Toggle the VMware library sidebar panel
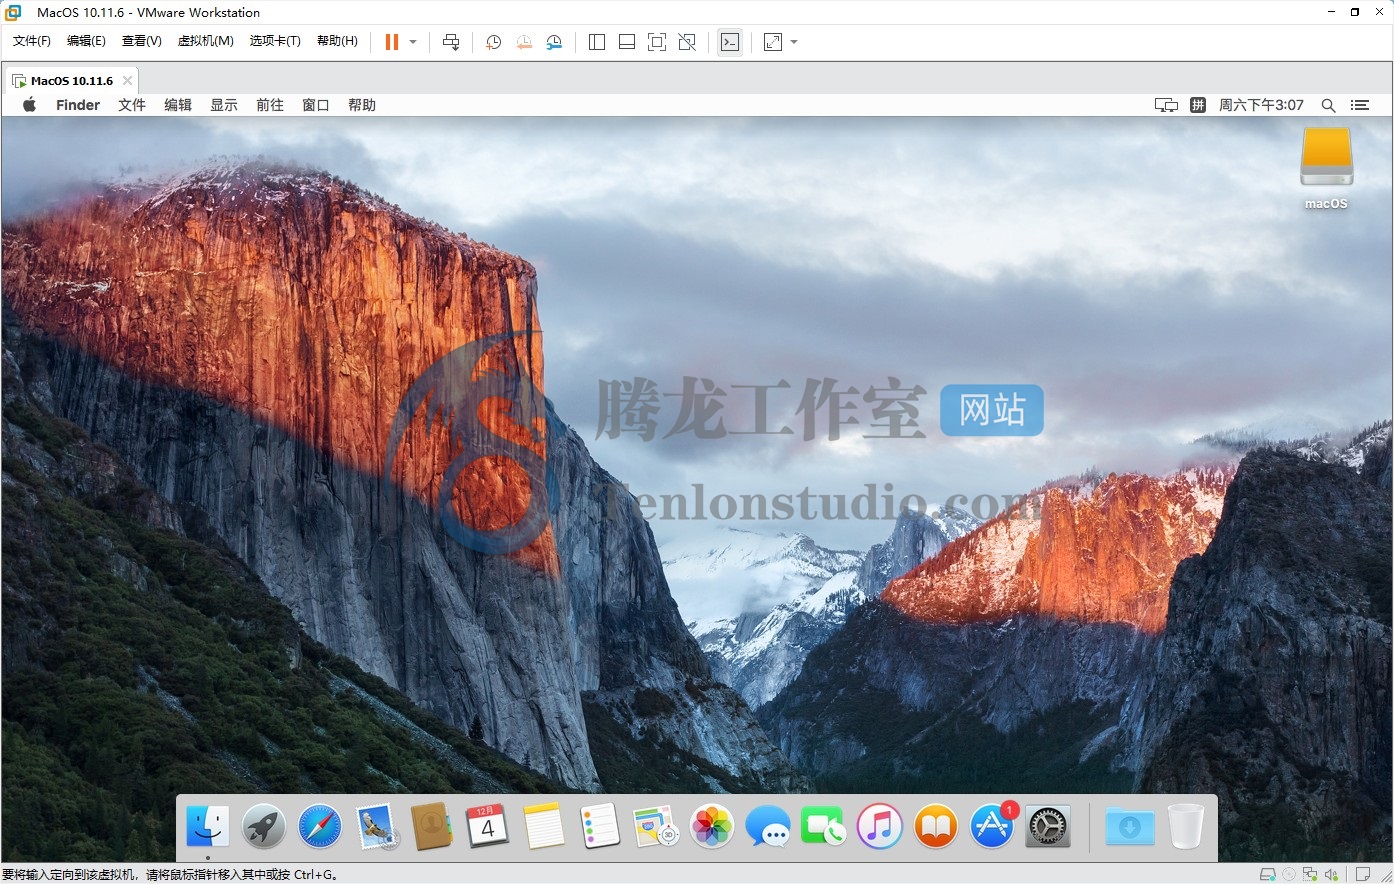 point(597,42)
